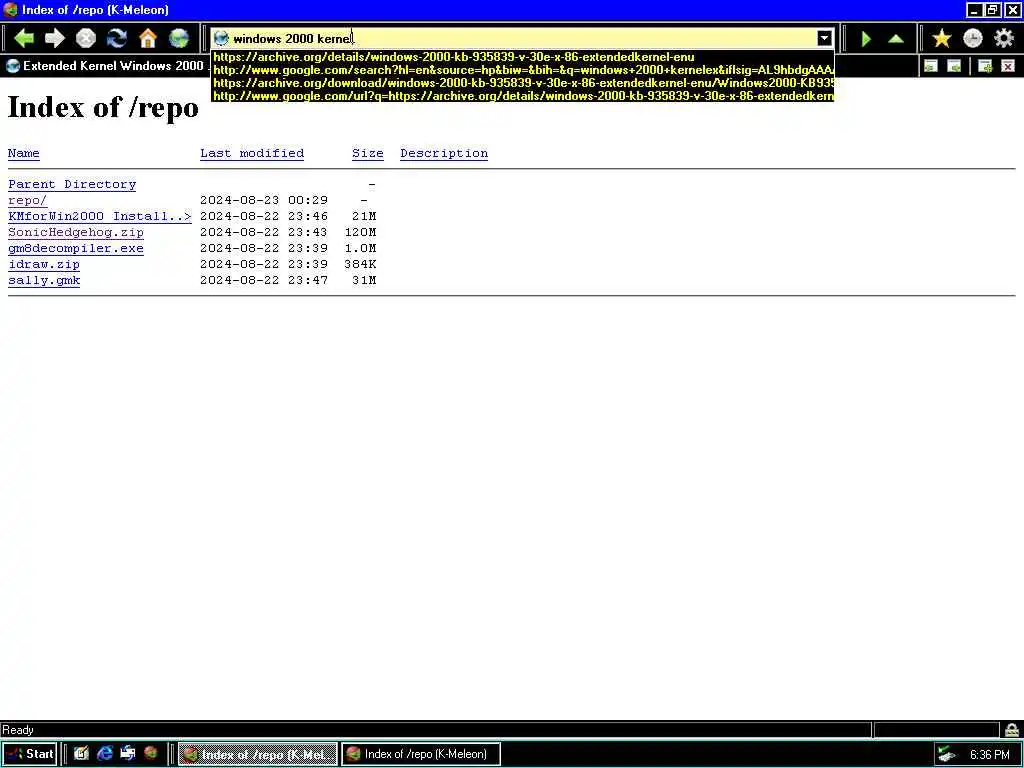The width and height of the screenshot is (1024, 768).
Task: Go forward with the right arrow icon
Action: tap(55, 39)
